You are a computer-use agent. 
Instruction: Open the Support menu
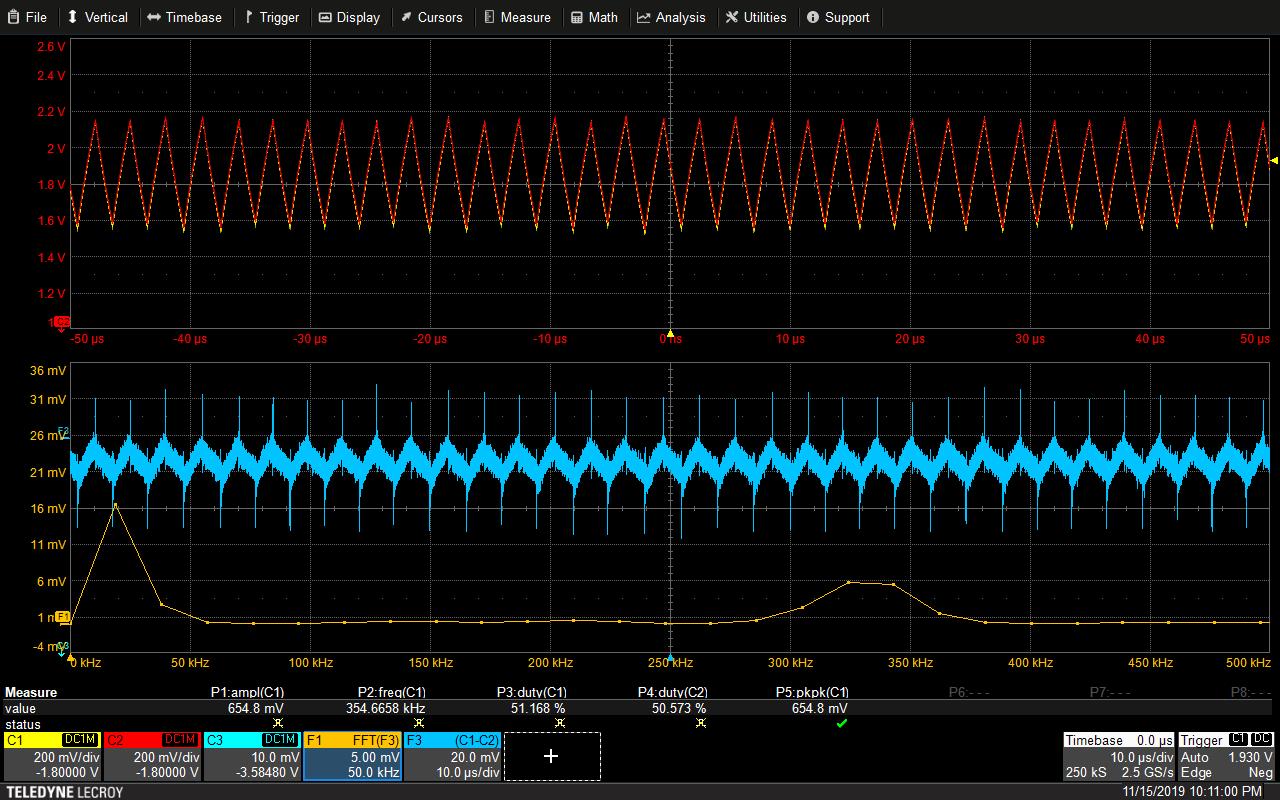[x=838, y=17]
